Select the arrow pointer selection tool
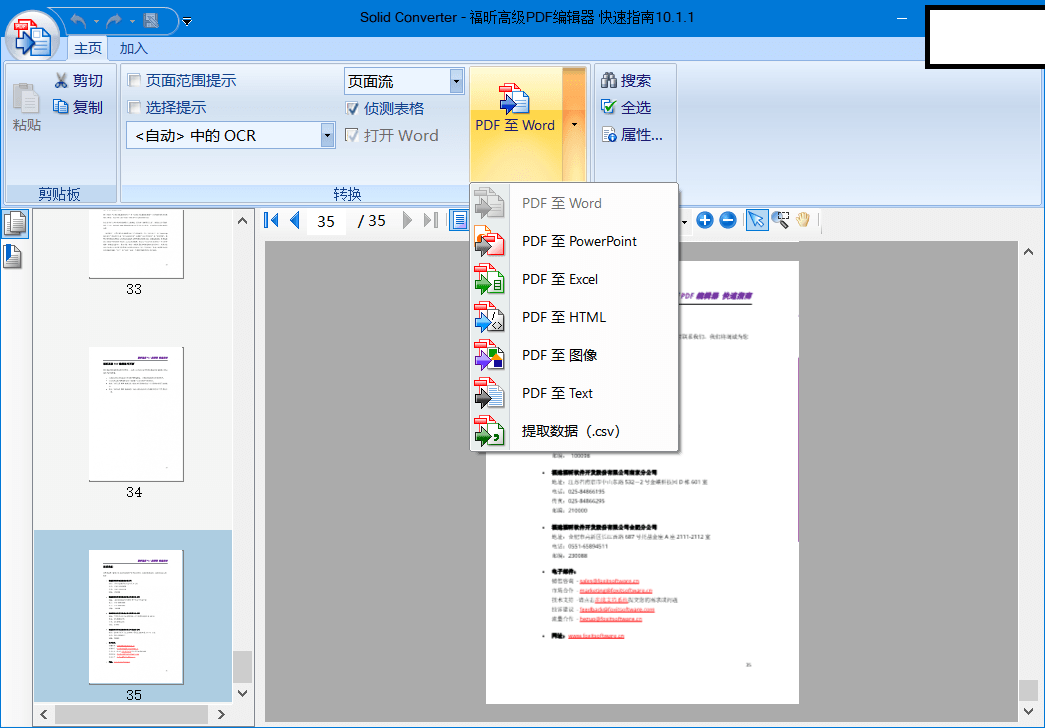 [756, 220]
